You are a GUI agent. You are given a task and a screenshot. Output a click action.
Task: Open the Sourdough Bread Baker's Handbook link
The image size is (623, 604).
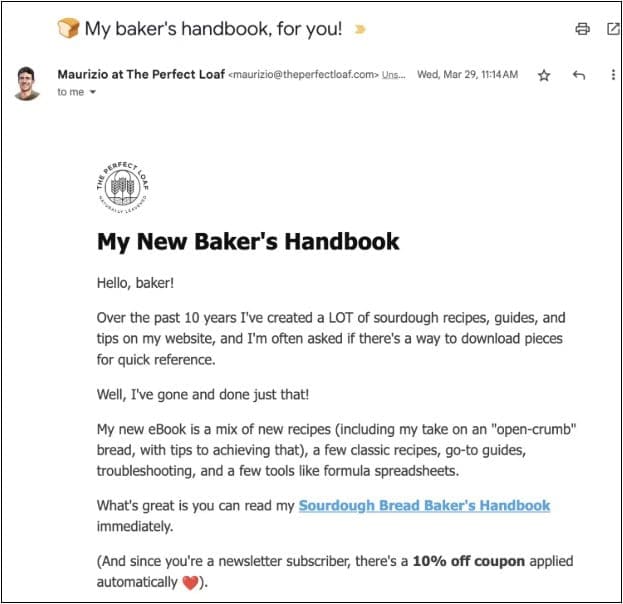click(x=424, y=505)
